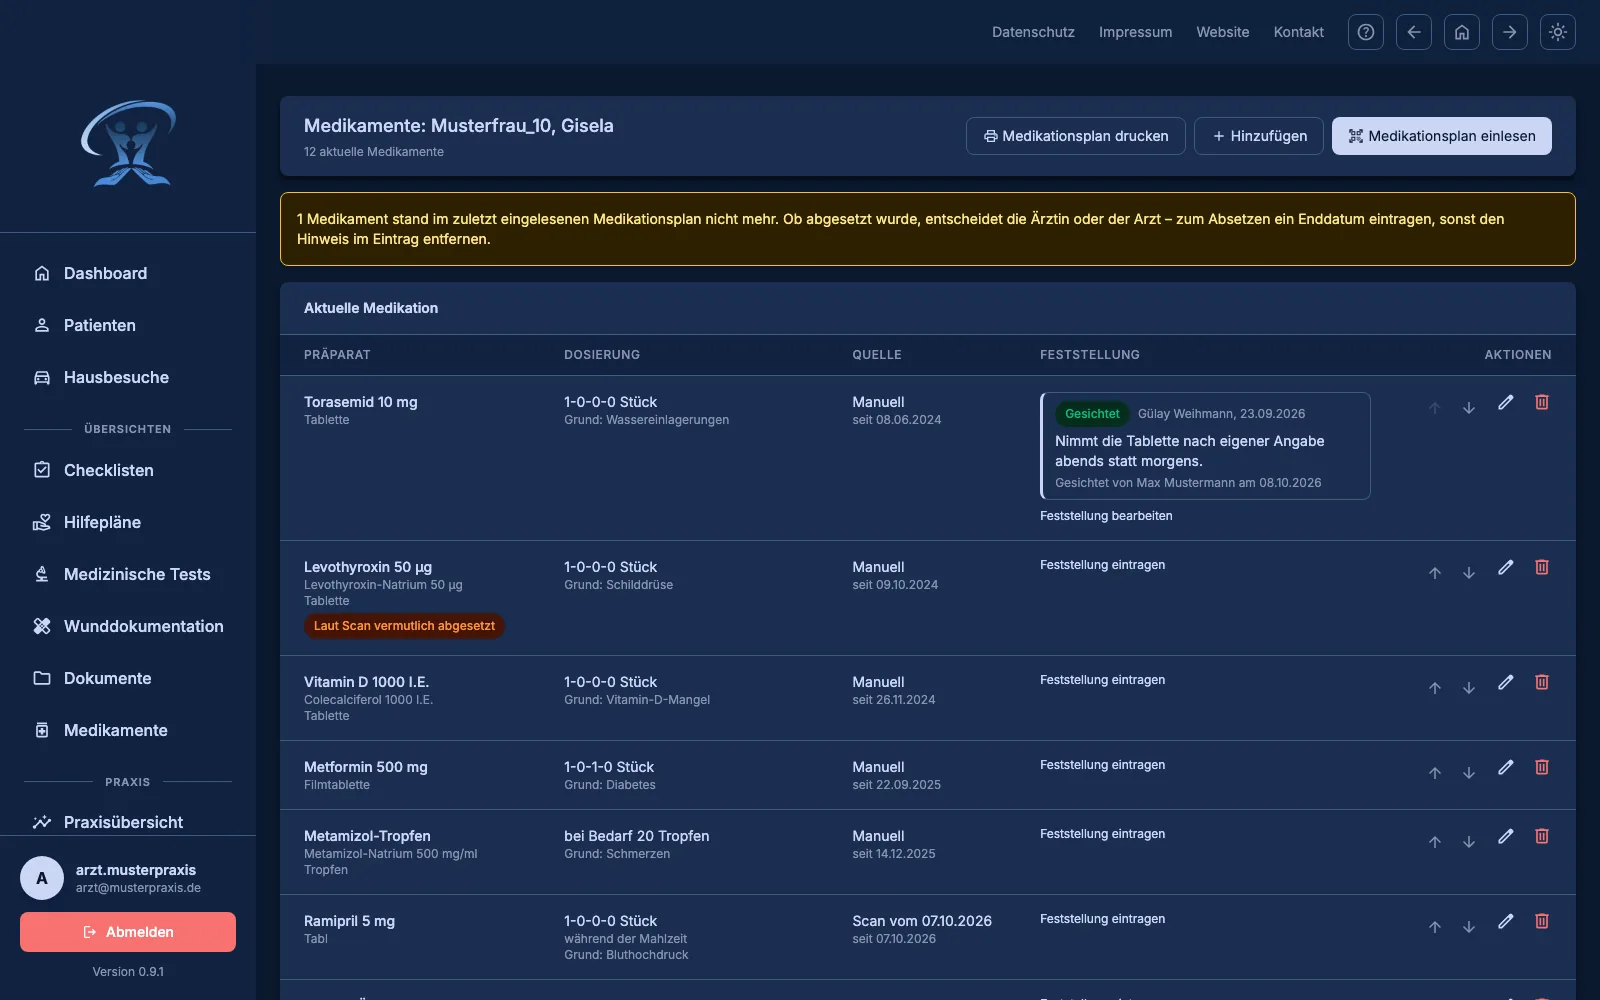1600x1000 pixels.
Task: Delete Ramipril 5 mg entry
Action: (1541, 921)
